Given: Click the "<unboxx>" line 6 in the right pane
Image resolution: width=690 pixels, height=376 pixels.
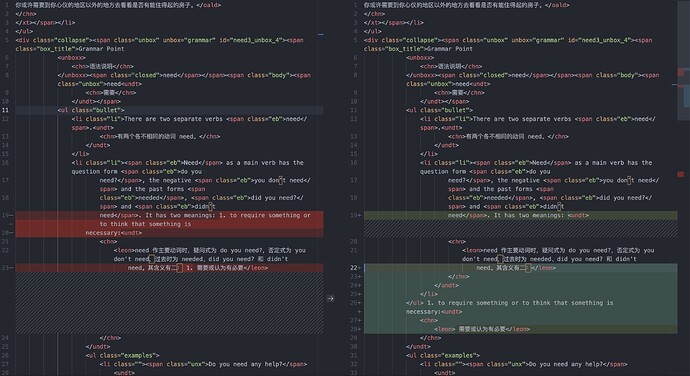Looking at the screenshot, I should (420, 58).
